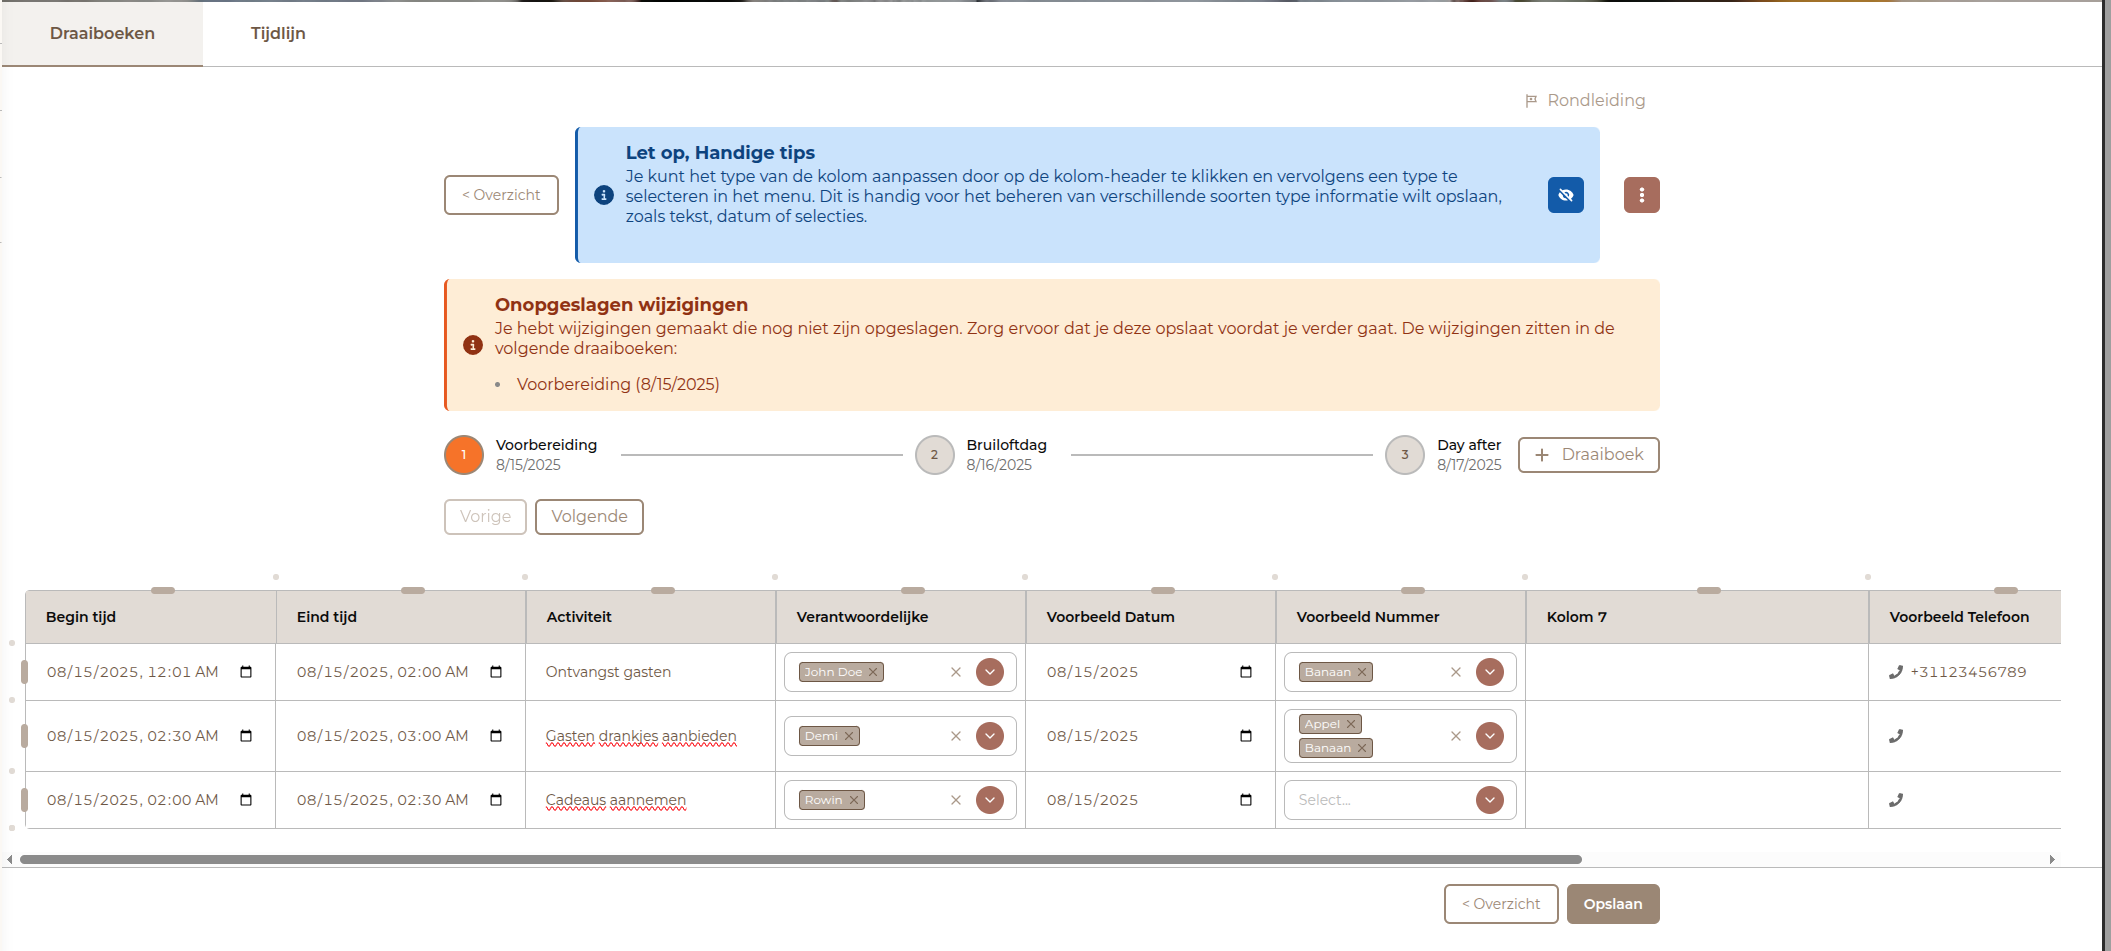
Task: Expand Voorbeeld Nummer dropdown in Ontvangst gasten row
Action: [x=1490, y=672]
